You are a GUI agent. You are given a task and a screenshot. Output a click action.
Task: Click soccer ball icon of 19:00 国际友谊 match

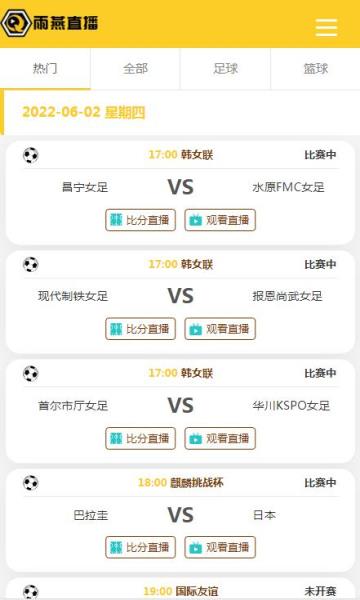pyautogui.click(x=31, y=592)
